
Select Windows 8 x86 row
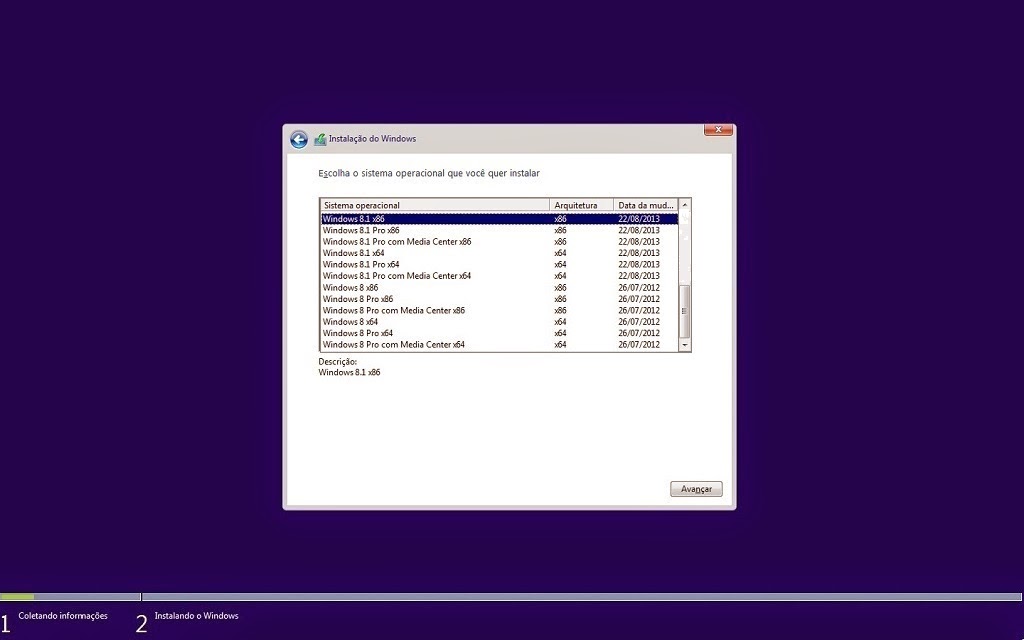click(x=500, y=287)
